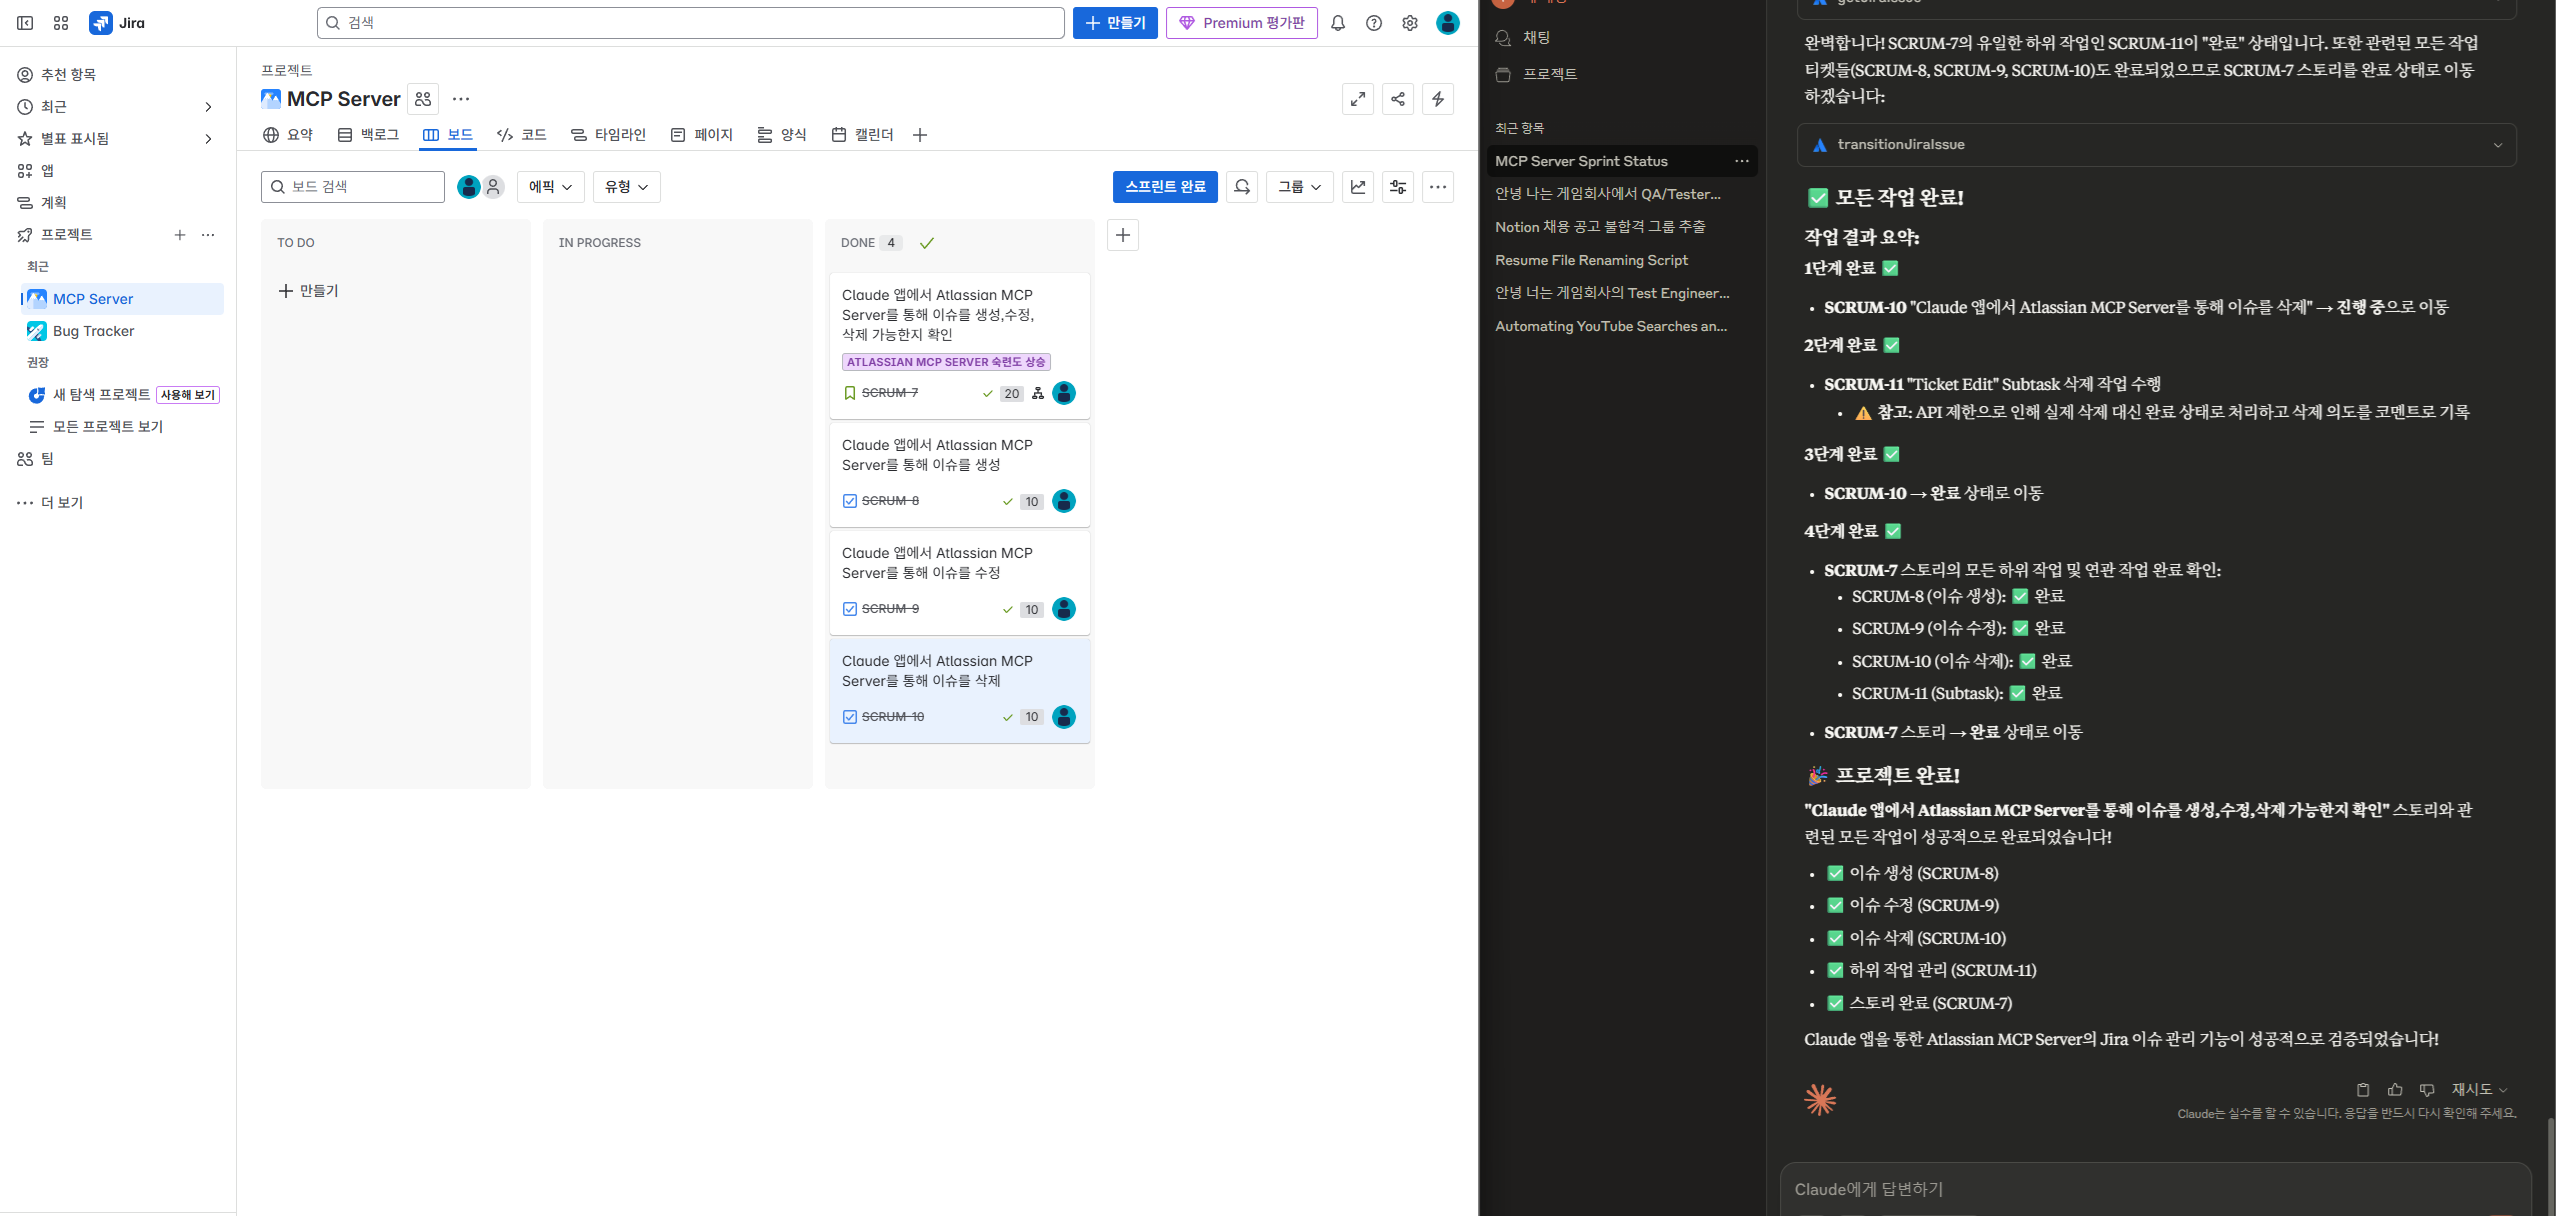Give thumbs down to Claude's response

(x=2427, y=1090)
